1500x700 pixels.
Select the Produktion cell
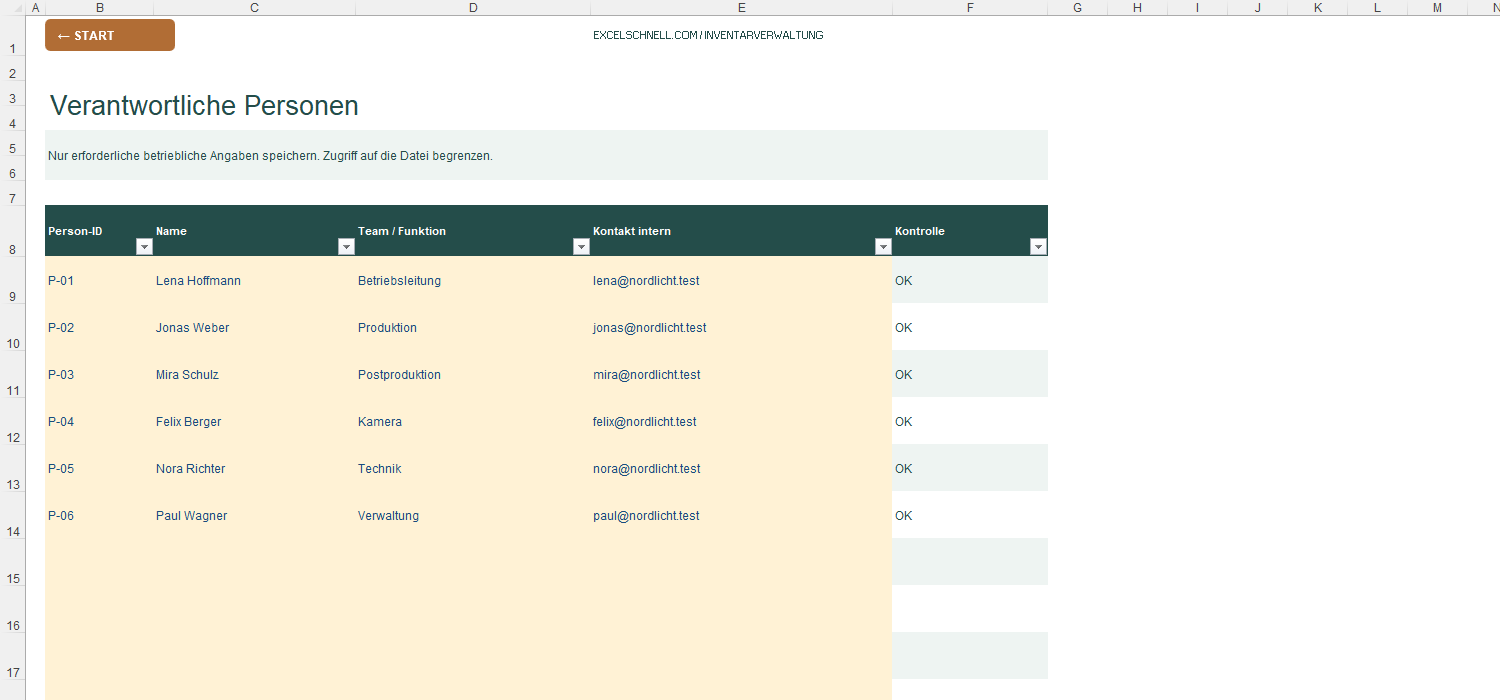point(473,327)
